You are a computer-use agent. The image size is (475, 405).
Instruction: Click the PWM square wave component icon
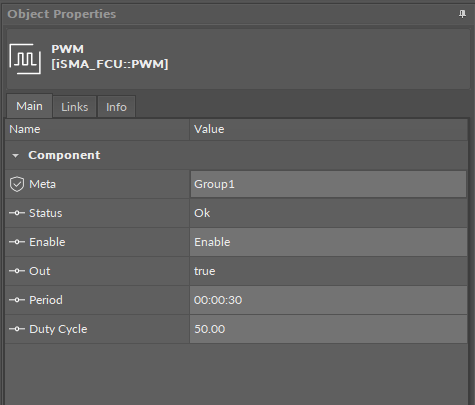(x=25, y=59)
